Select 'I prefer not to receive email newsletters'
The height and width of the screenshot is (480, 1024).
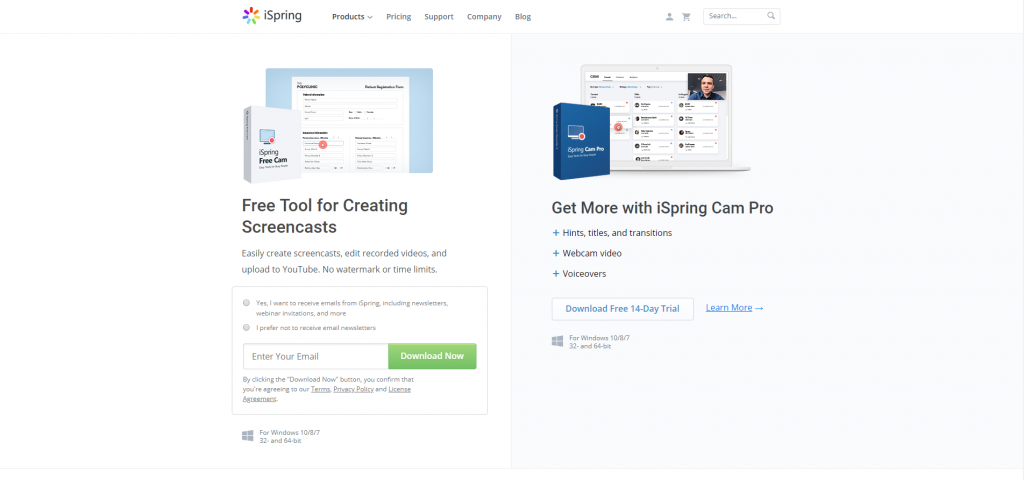(246, 328)
